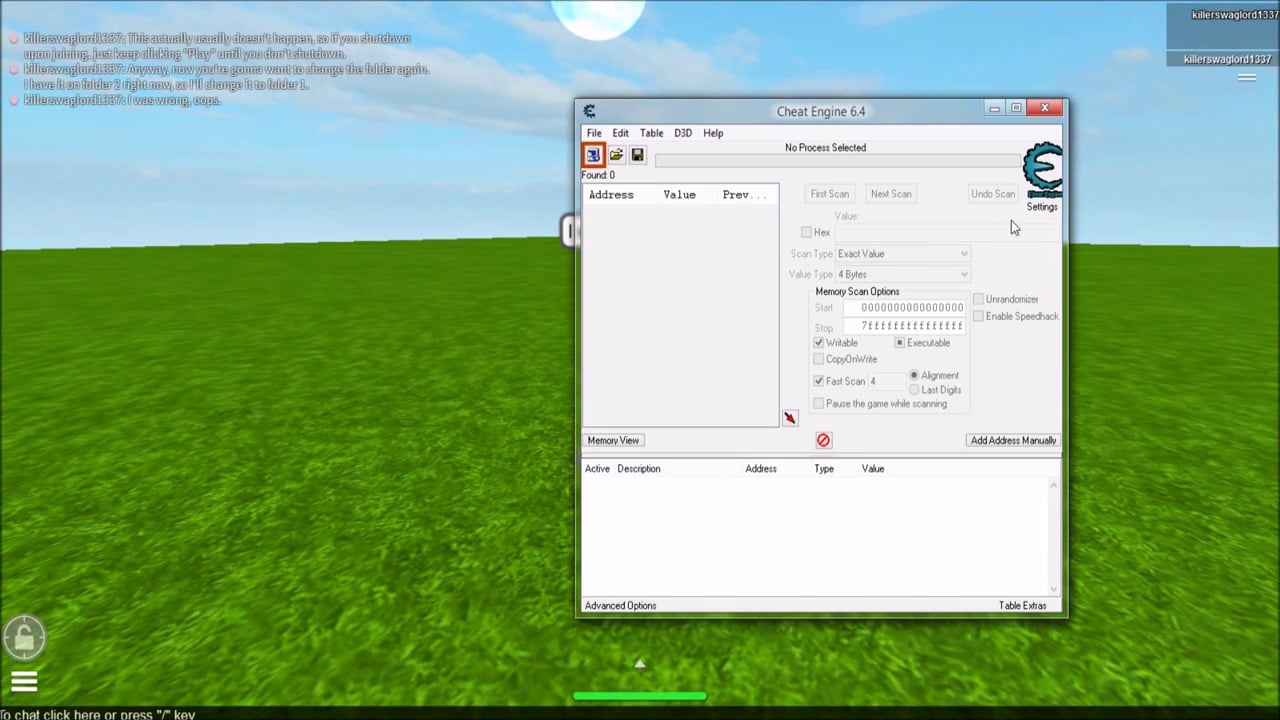
Task: Select the Last Digits radio button
Action: 914,390
